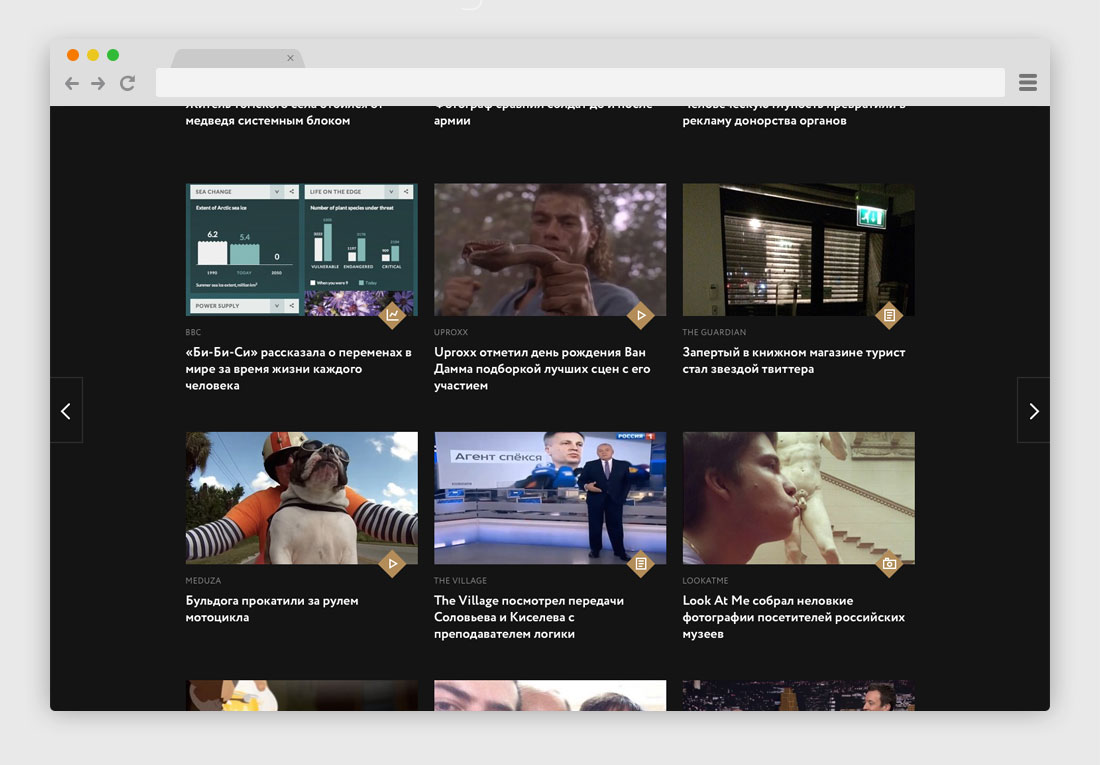Open headline Бульдога прокатили за рулем мотоцикла
The image size is (1100, 765).
click(x=272, y=608)
